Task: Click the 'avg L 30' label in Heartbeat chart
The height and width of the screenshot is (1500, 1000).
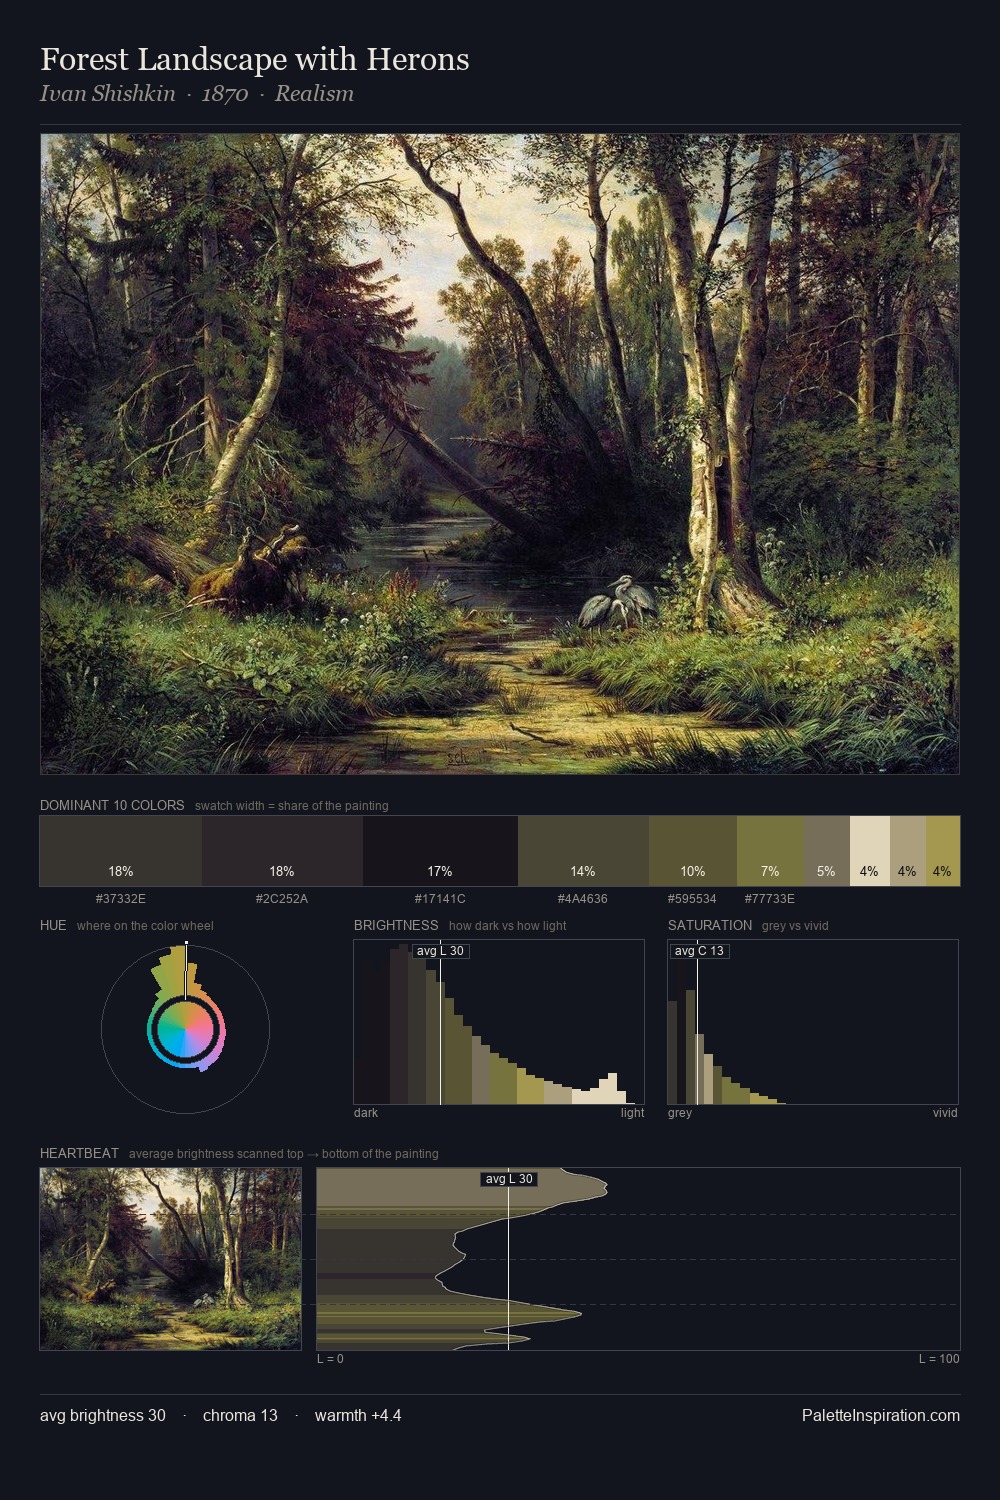Action: (x=509, y=1179)
